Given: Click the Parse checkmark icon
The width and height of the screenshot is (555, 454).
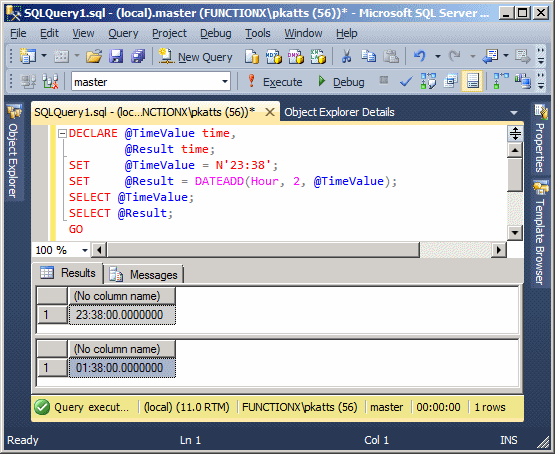Looking at the screenshot, I should pyautogui.click(x=406, y=82).
